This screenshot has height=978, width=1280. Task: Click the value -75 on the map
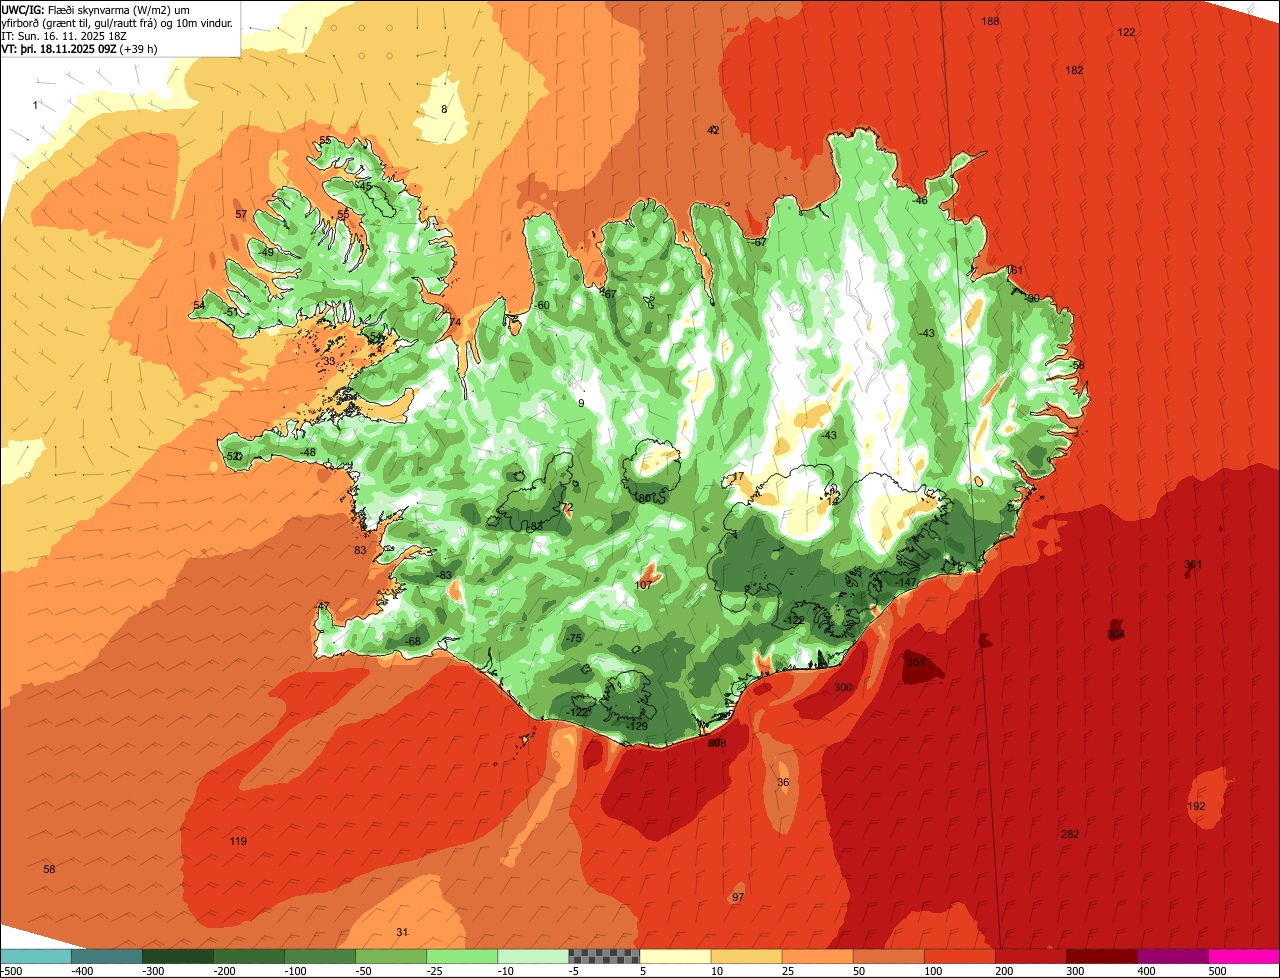tap(572, 638)
